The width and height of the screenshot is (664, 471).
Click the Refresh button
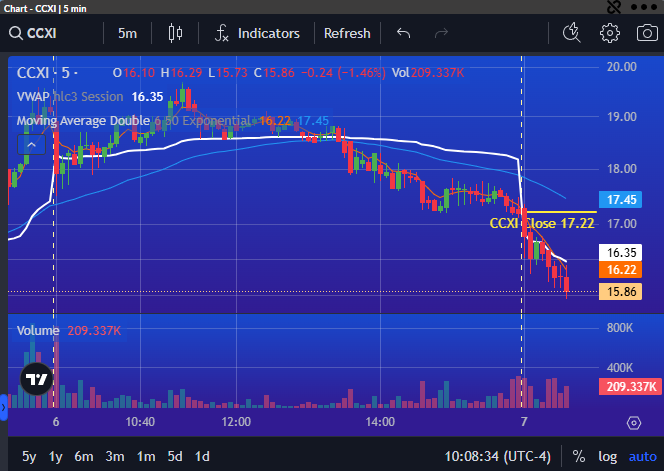tap(347, 33)
